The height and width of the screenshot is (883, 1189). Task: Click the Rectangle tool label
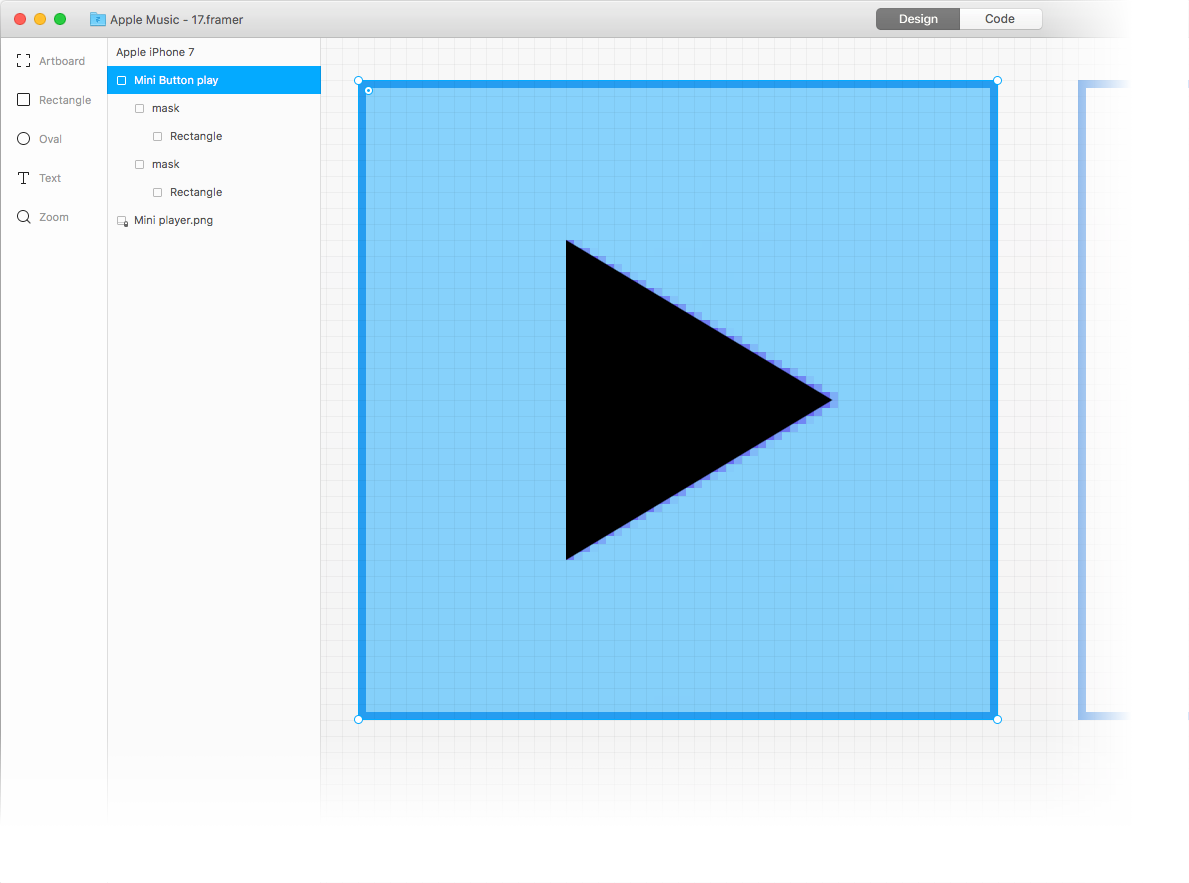click(65, 100)
